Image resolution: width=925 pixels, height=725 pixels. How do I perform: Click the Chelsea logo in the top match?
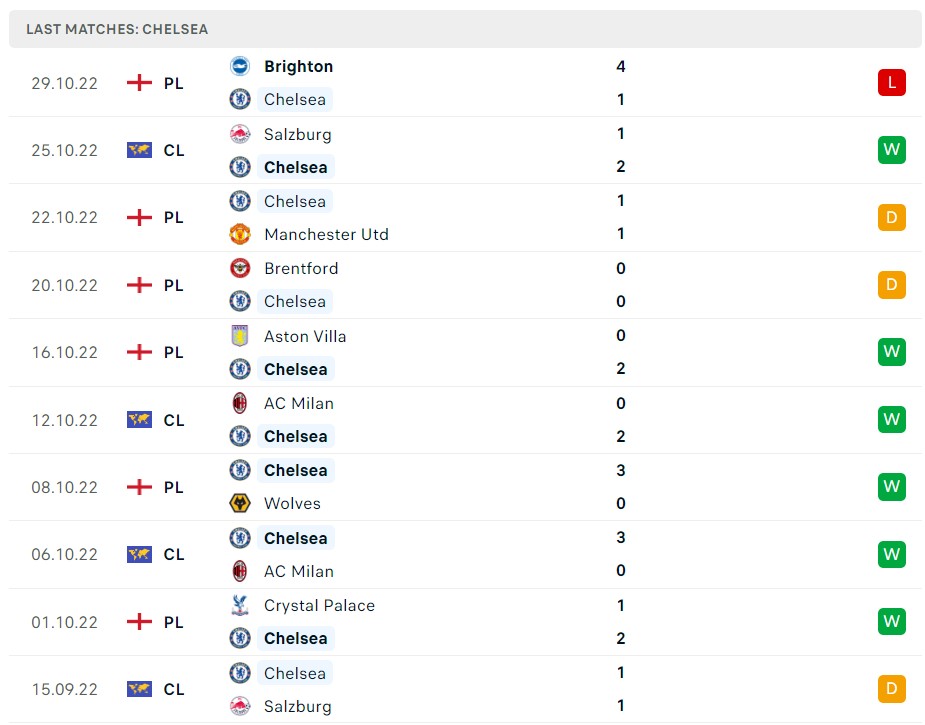(239, 99)
